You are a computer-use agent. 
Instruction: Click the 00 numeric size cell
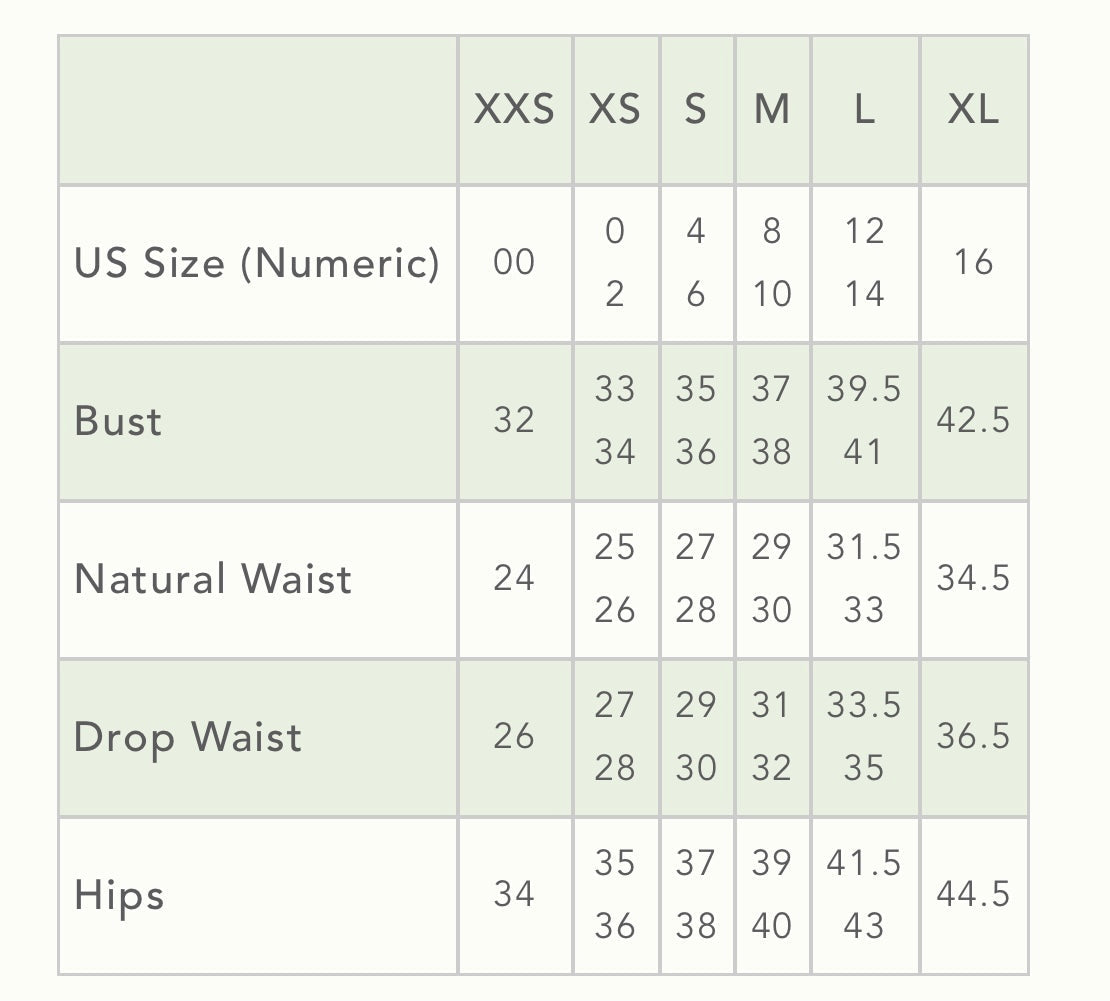[514, 263]
